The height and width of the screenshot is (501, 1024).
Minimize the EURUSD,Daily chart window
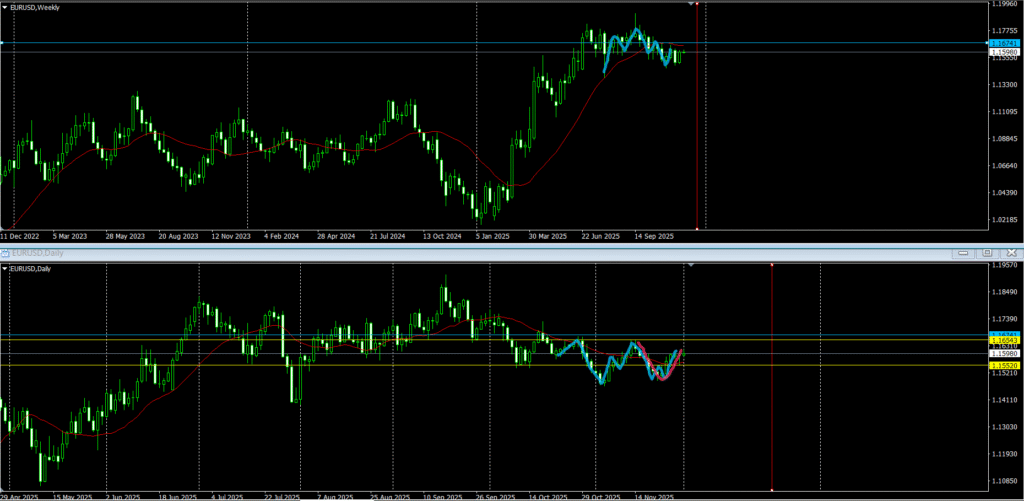pyautogui.click(x=965, y=253)
